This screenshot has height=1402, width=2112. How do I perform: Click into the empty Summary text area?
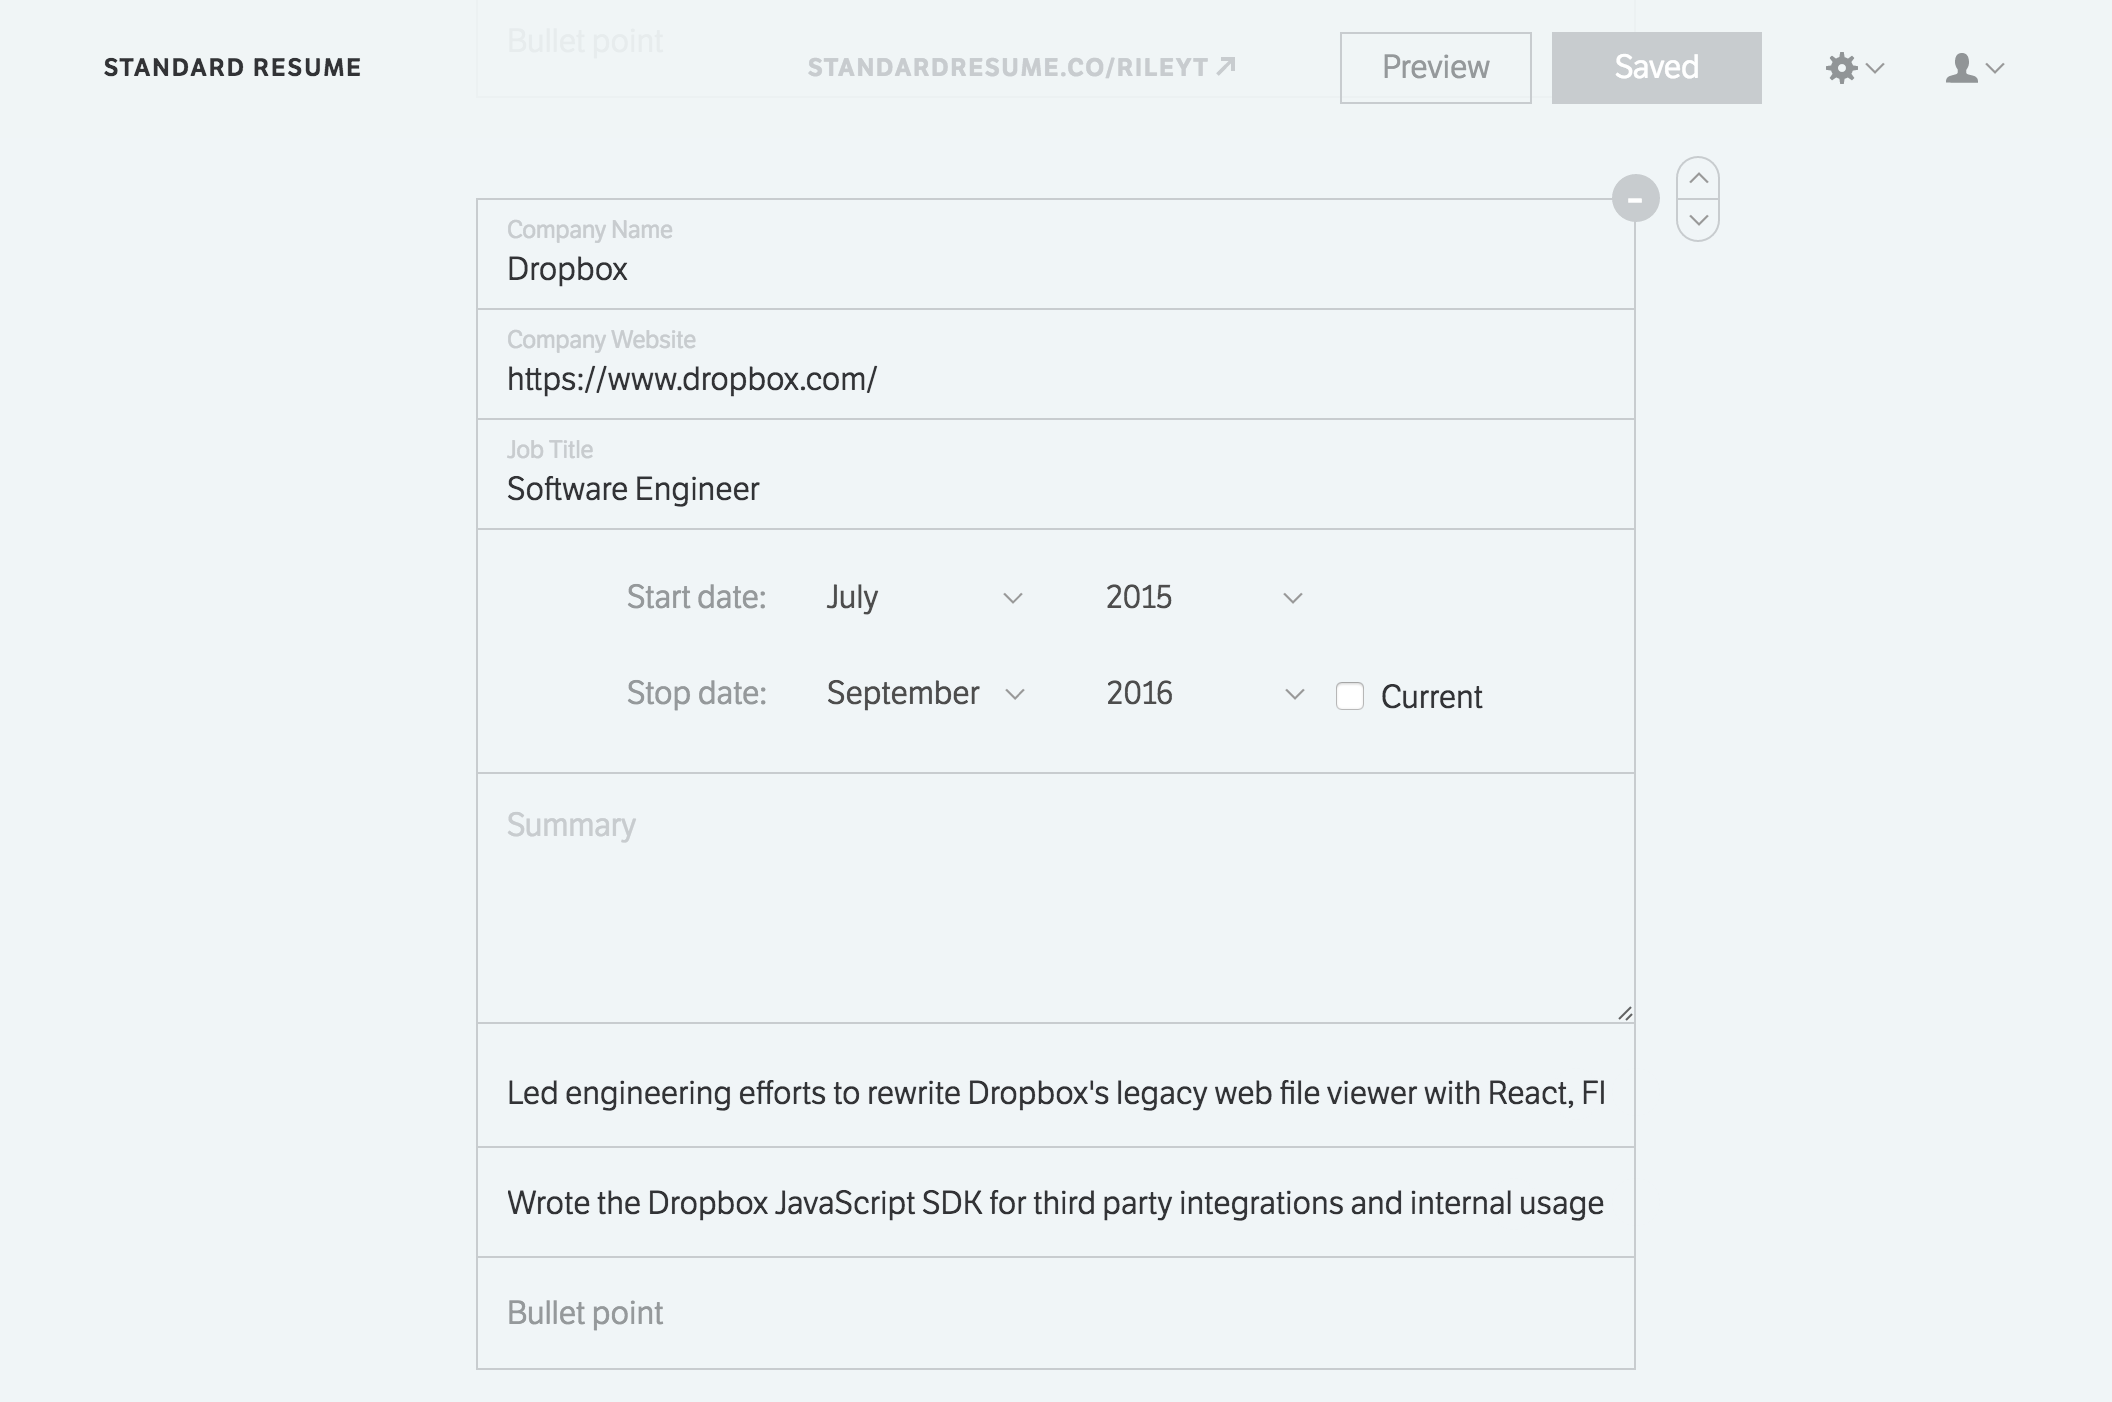pos(1055,900)
